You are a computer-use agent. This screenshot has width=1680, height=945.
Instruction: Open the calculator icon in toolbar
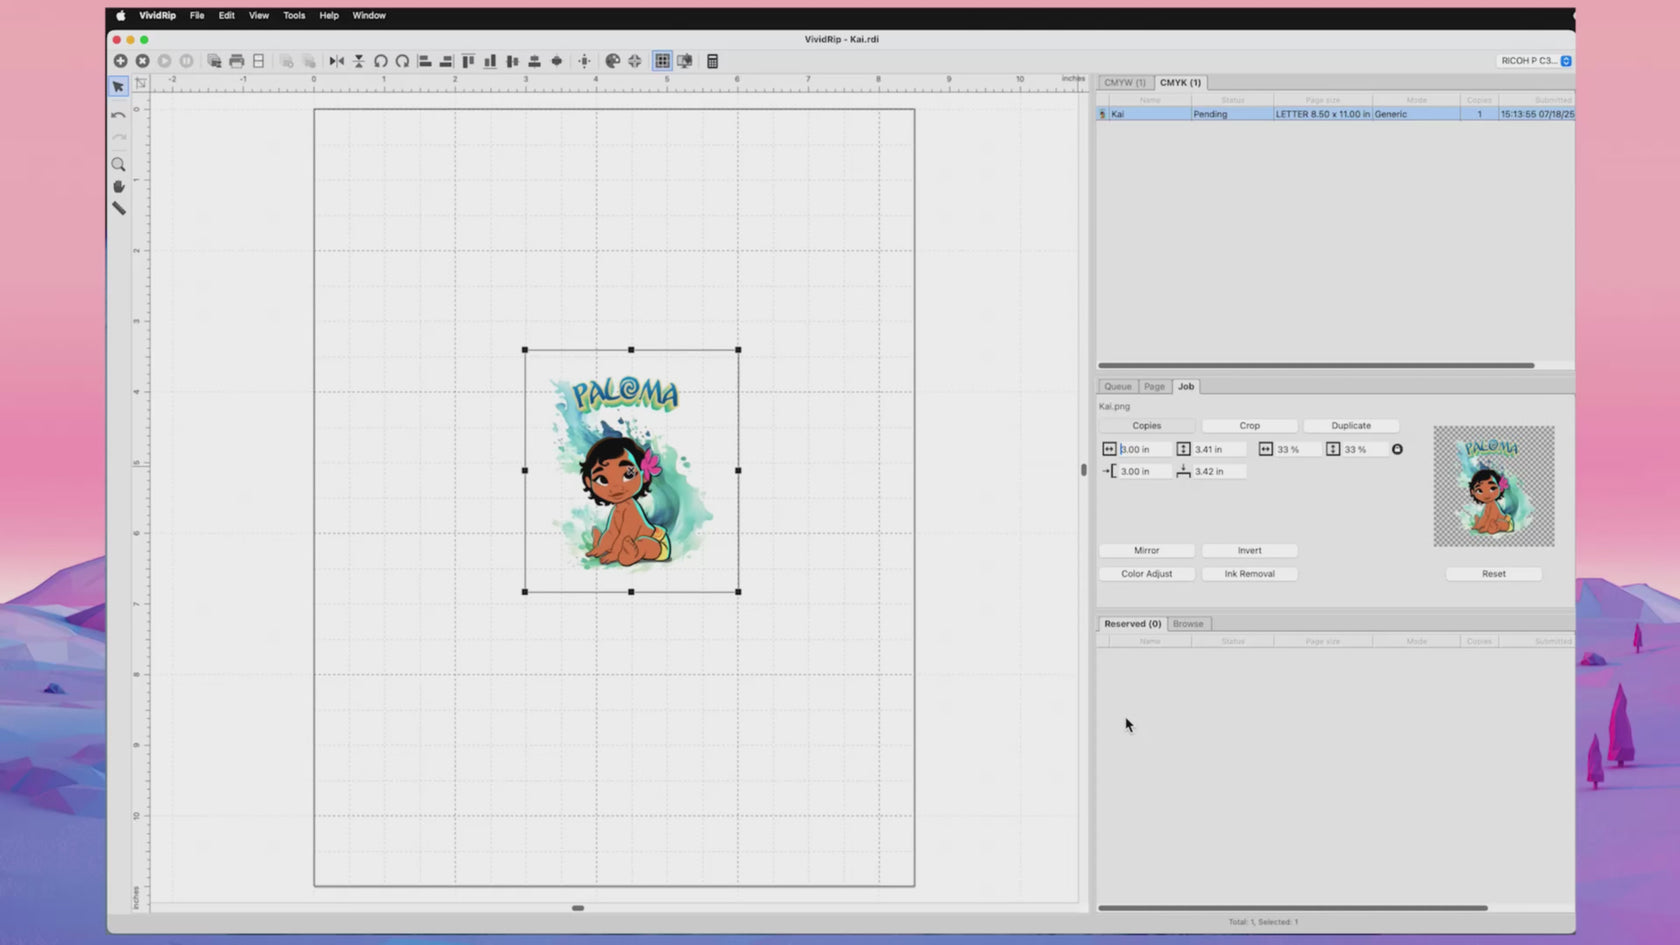(712, 61)
